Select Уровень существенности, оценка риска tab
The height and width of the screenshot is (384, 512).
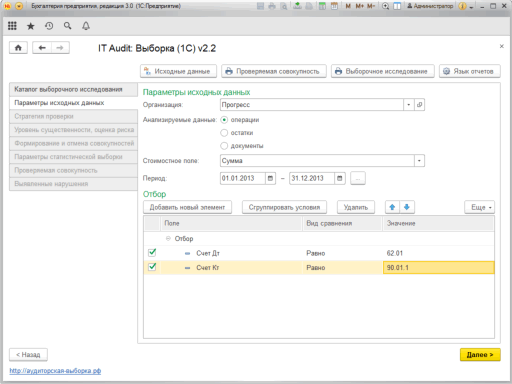point(73,130)
